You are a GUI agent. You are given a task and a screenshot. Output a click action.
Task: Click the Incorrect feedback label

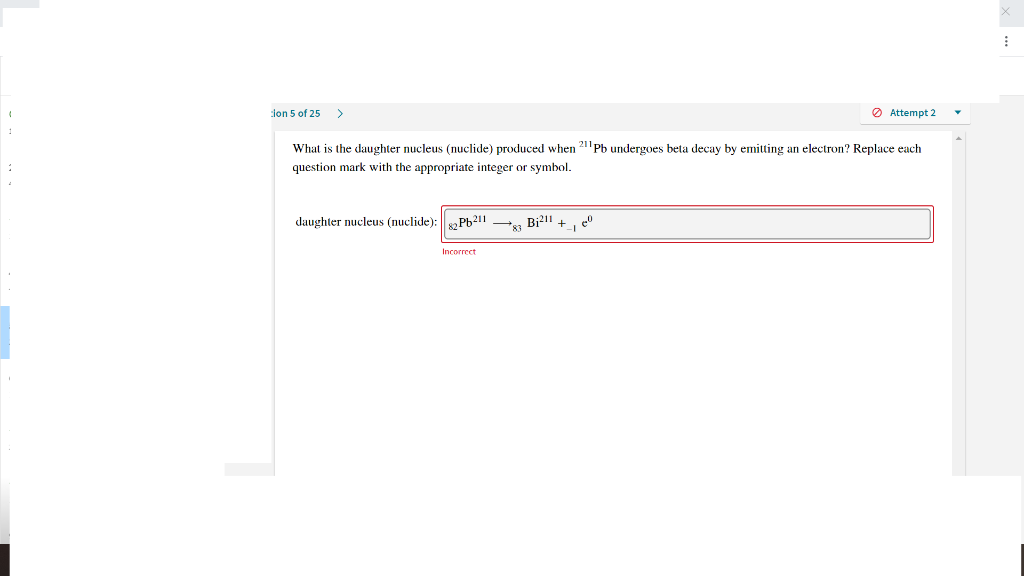point(459,252)
